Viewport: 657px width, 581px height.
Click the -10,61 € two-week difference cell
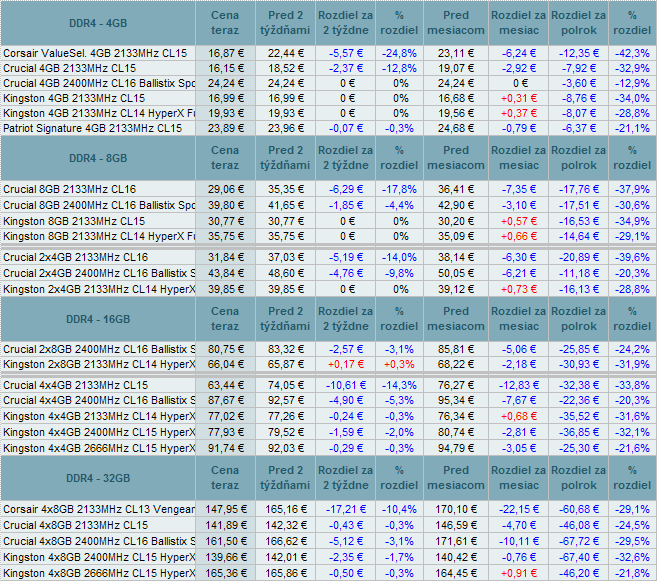[346, 385]
